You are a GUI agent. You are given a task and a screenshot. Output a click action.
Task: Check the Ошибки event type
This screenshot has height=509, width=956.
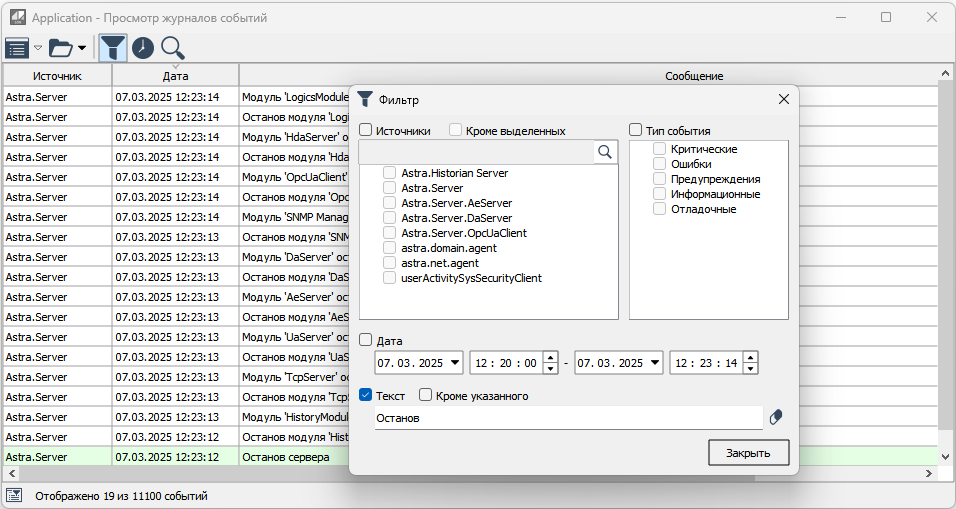[x=660, y=164]
